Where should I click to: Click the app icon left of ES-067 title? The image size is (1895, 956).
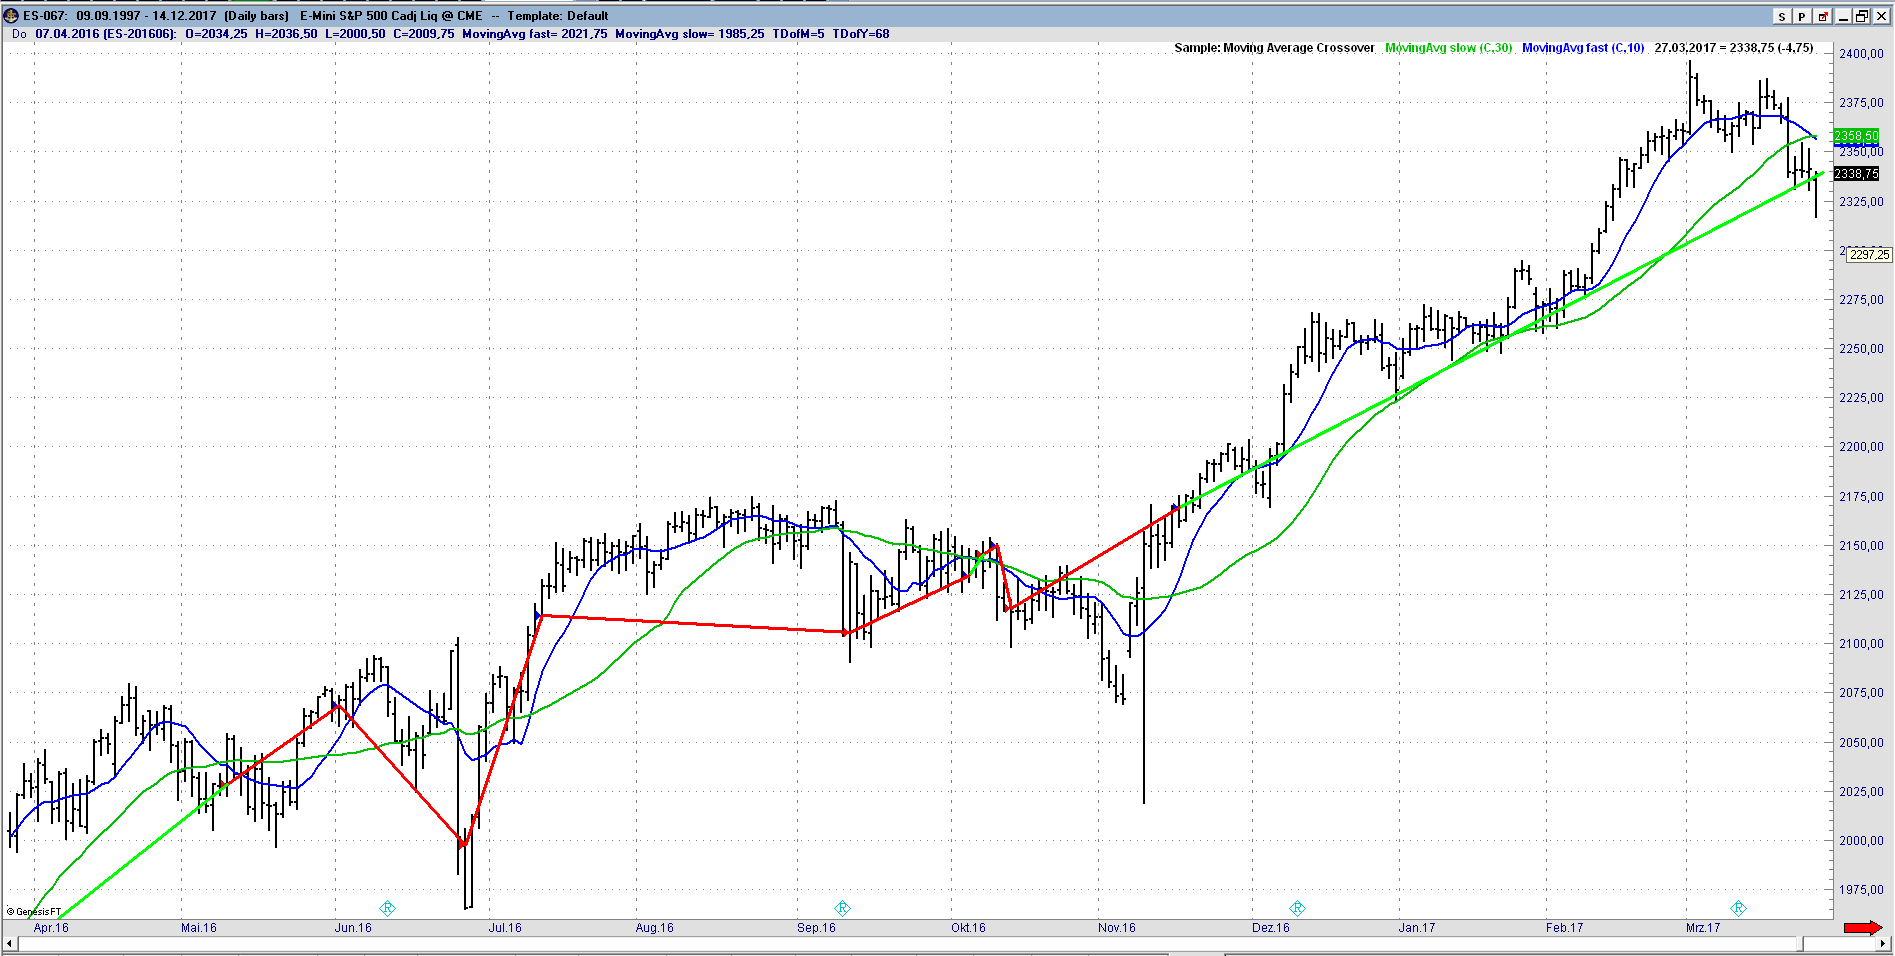click(x=11, y=16)
